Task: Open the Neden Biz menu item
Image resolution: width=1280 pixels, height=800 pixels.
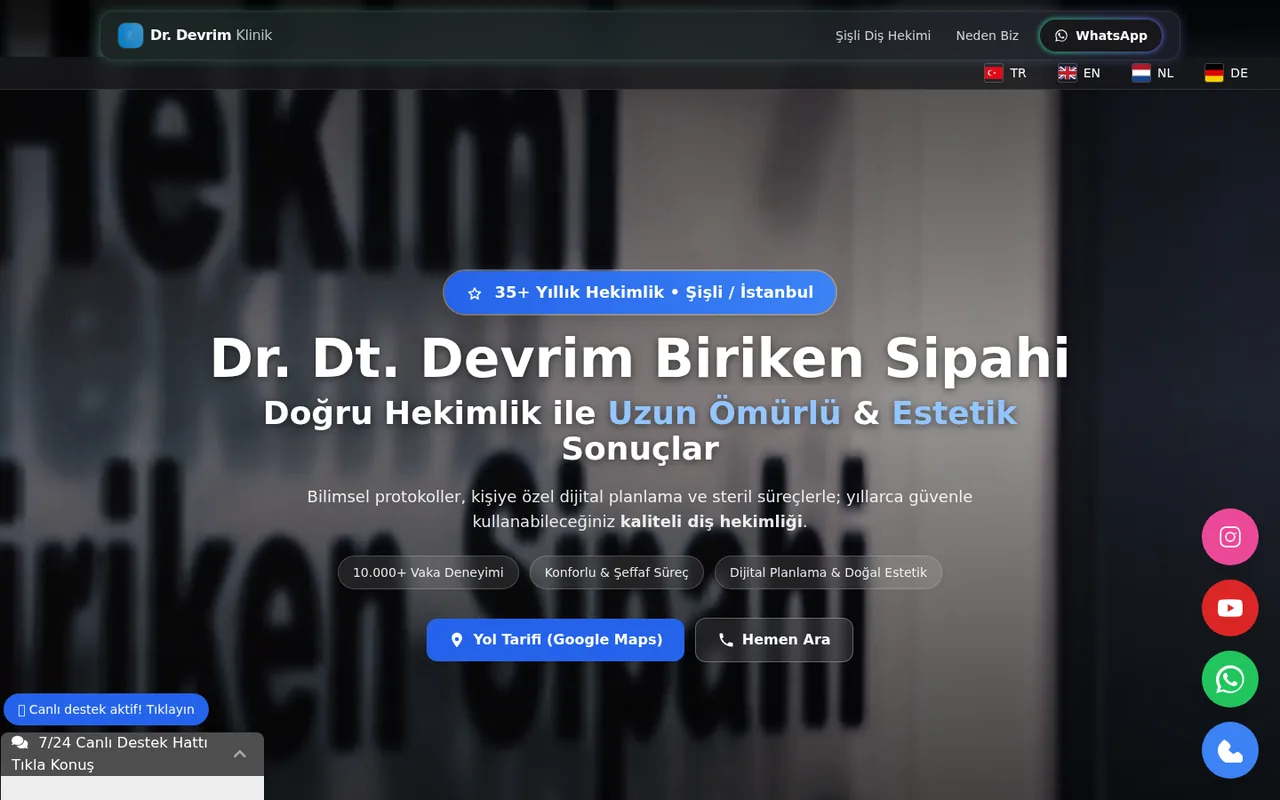Action: pos(987,36)
